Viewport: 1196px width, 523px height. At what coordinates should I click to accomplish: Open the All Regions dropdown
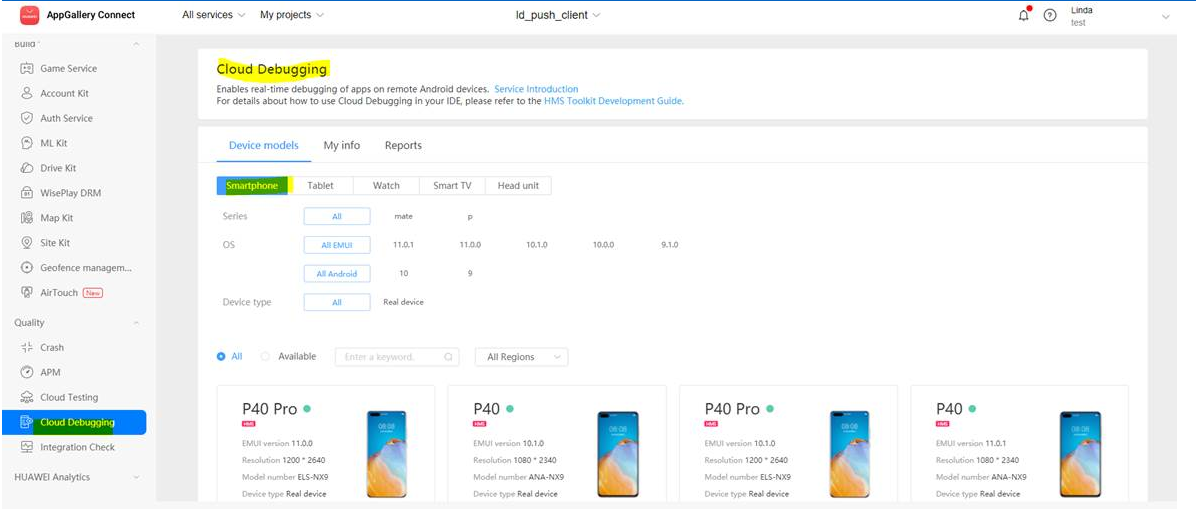coord(522,357)
